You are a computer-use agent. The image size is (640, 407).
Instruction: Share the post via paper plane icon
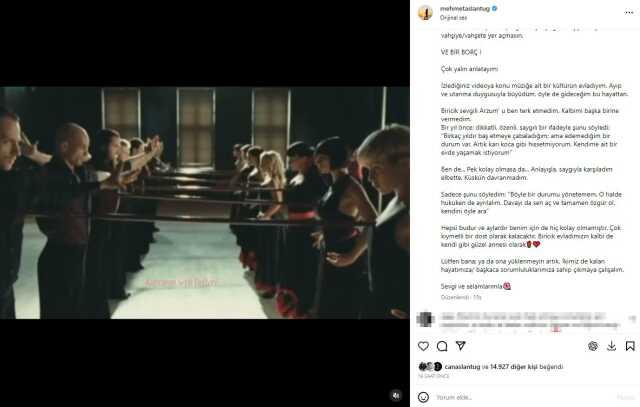[x=461, y=346]
